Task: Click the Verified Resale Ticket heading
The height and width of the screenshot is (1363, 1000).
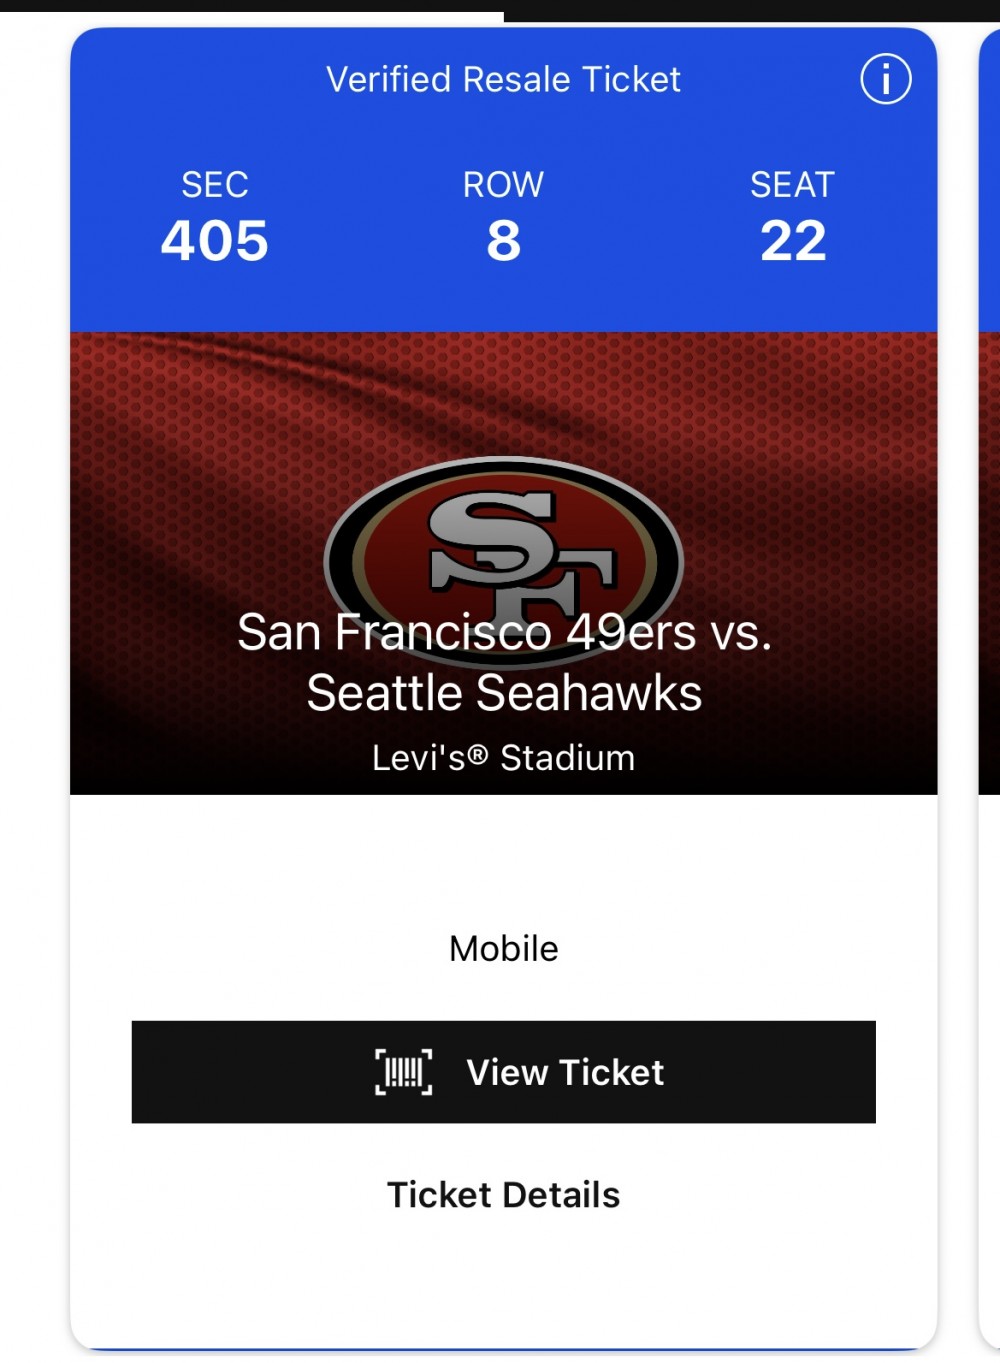Action: pos(503,79)
